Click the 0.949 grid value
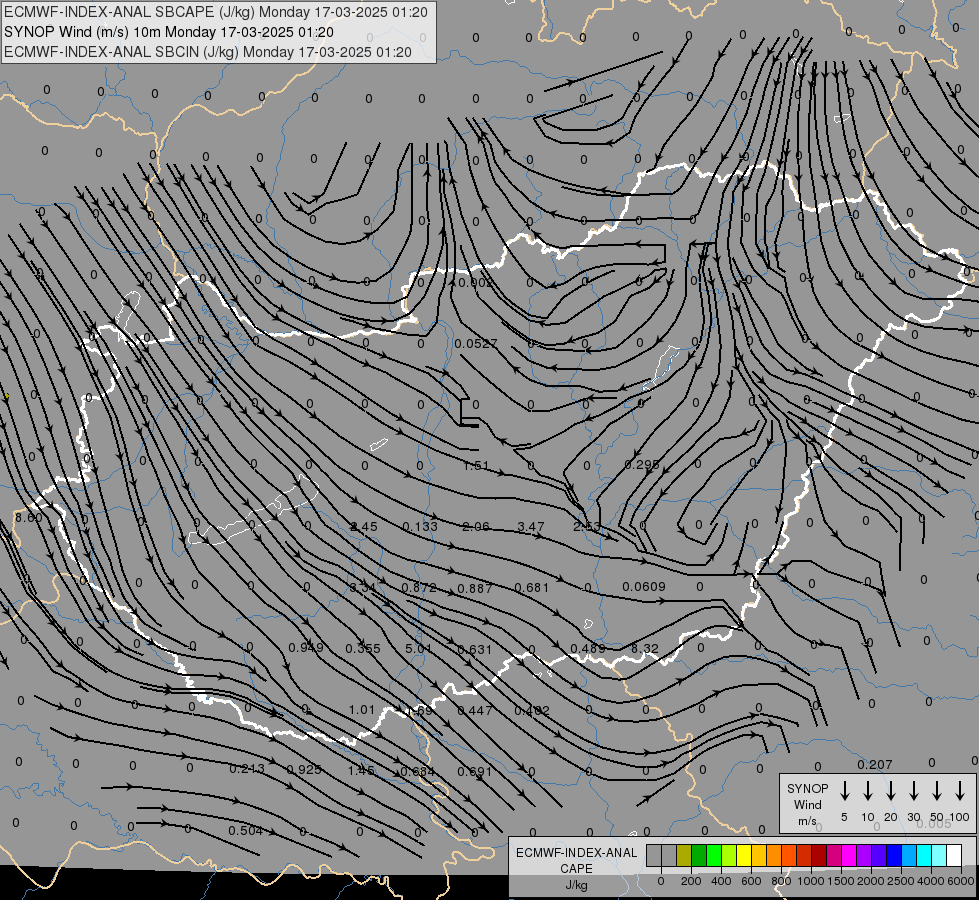 pos(306,648)
